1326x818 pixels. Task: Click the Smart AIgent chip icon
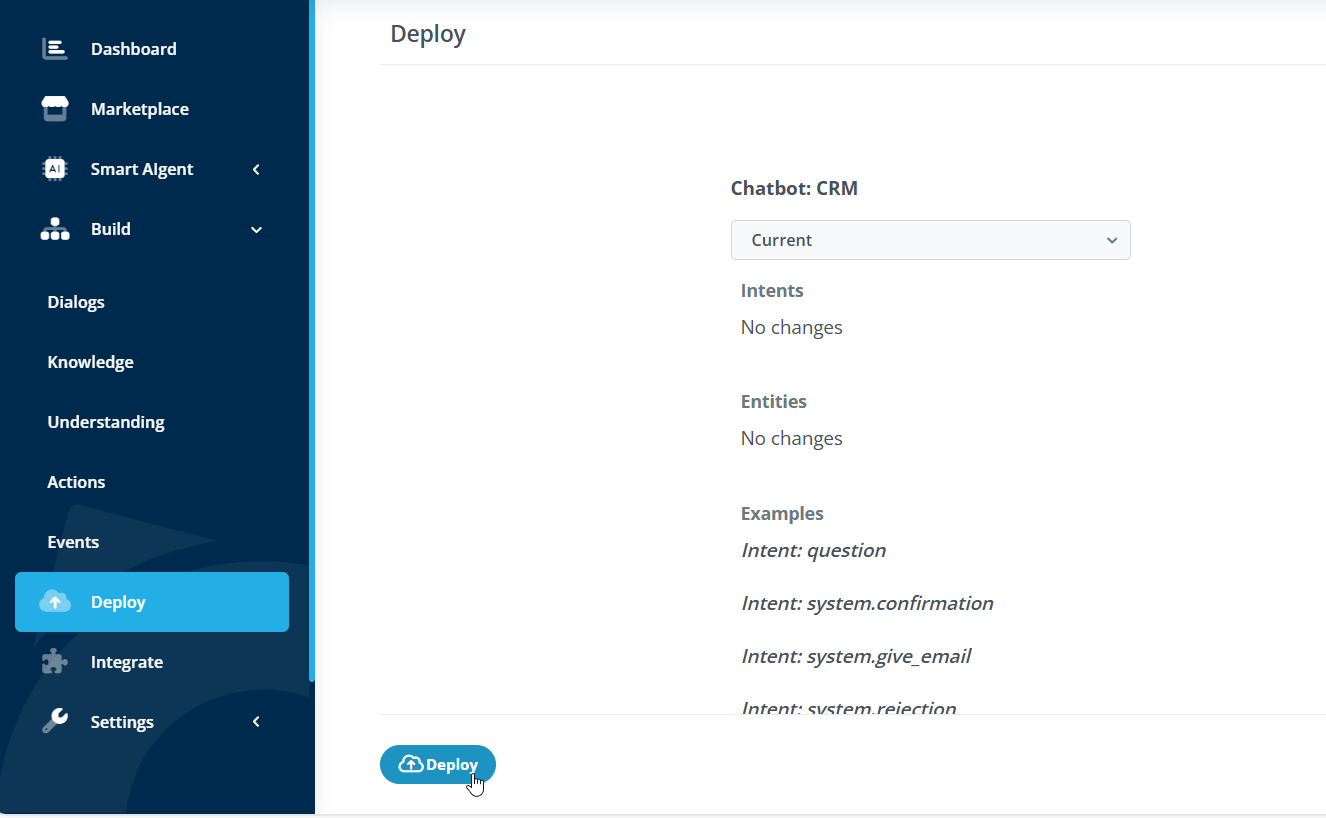tap(55, 169)
